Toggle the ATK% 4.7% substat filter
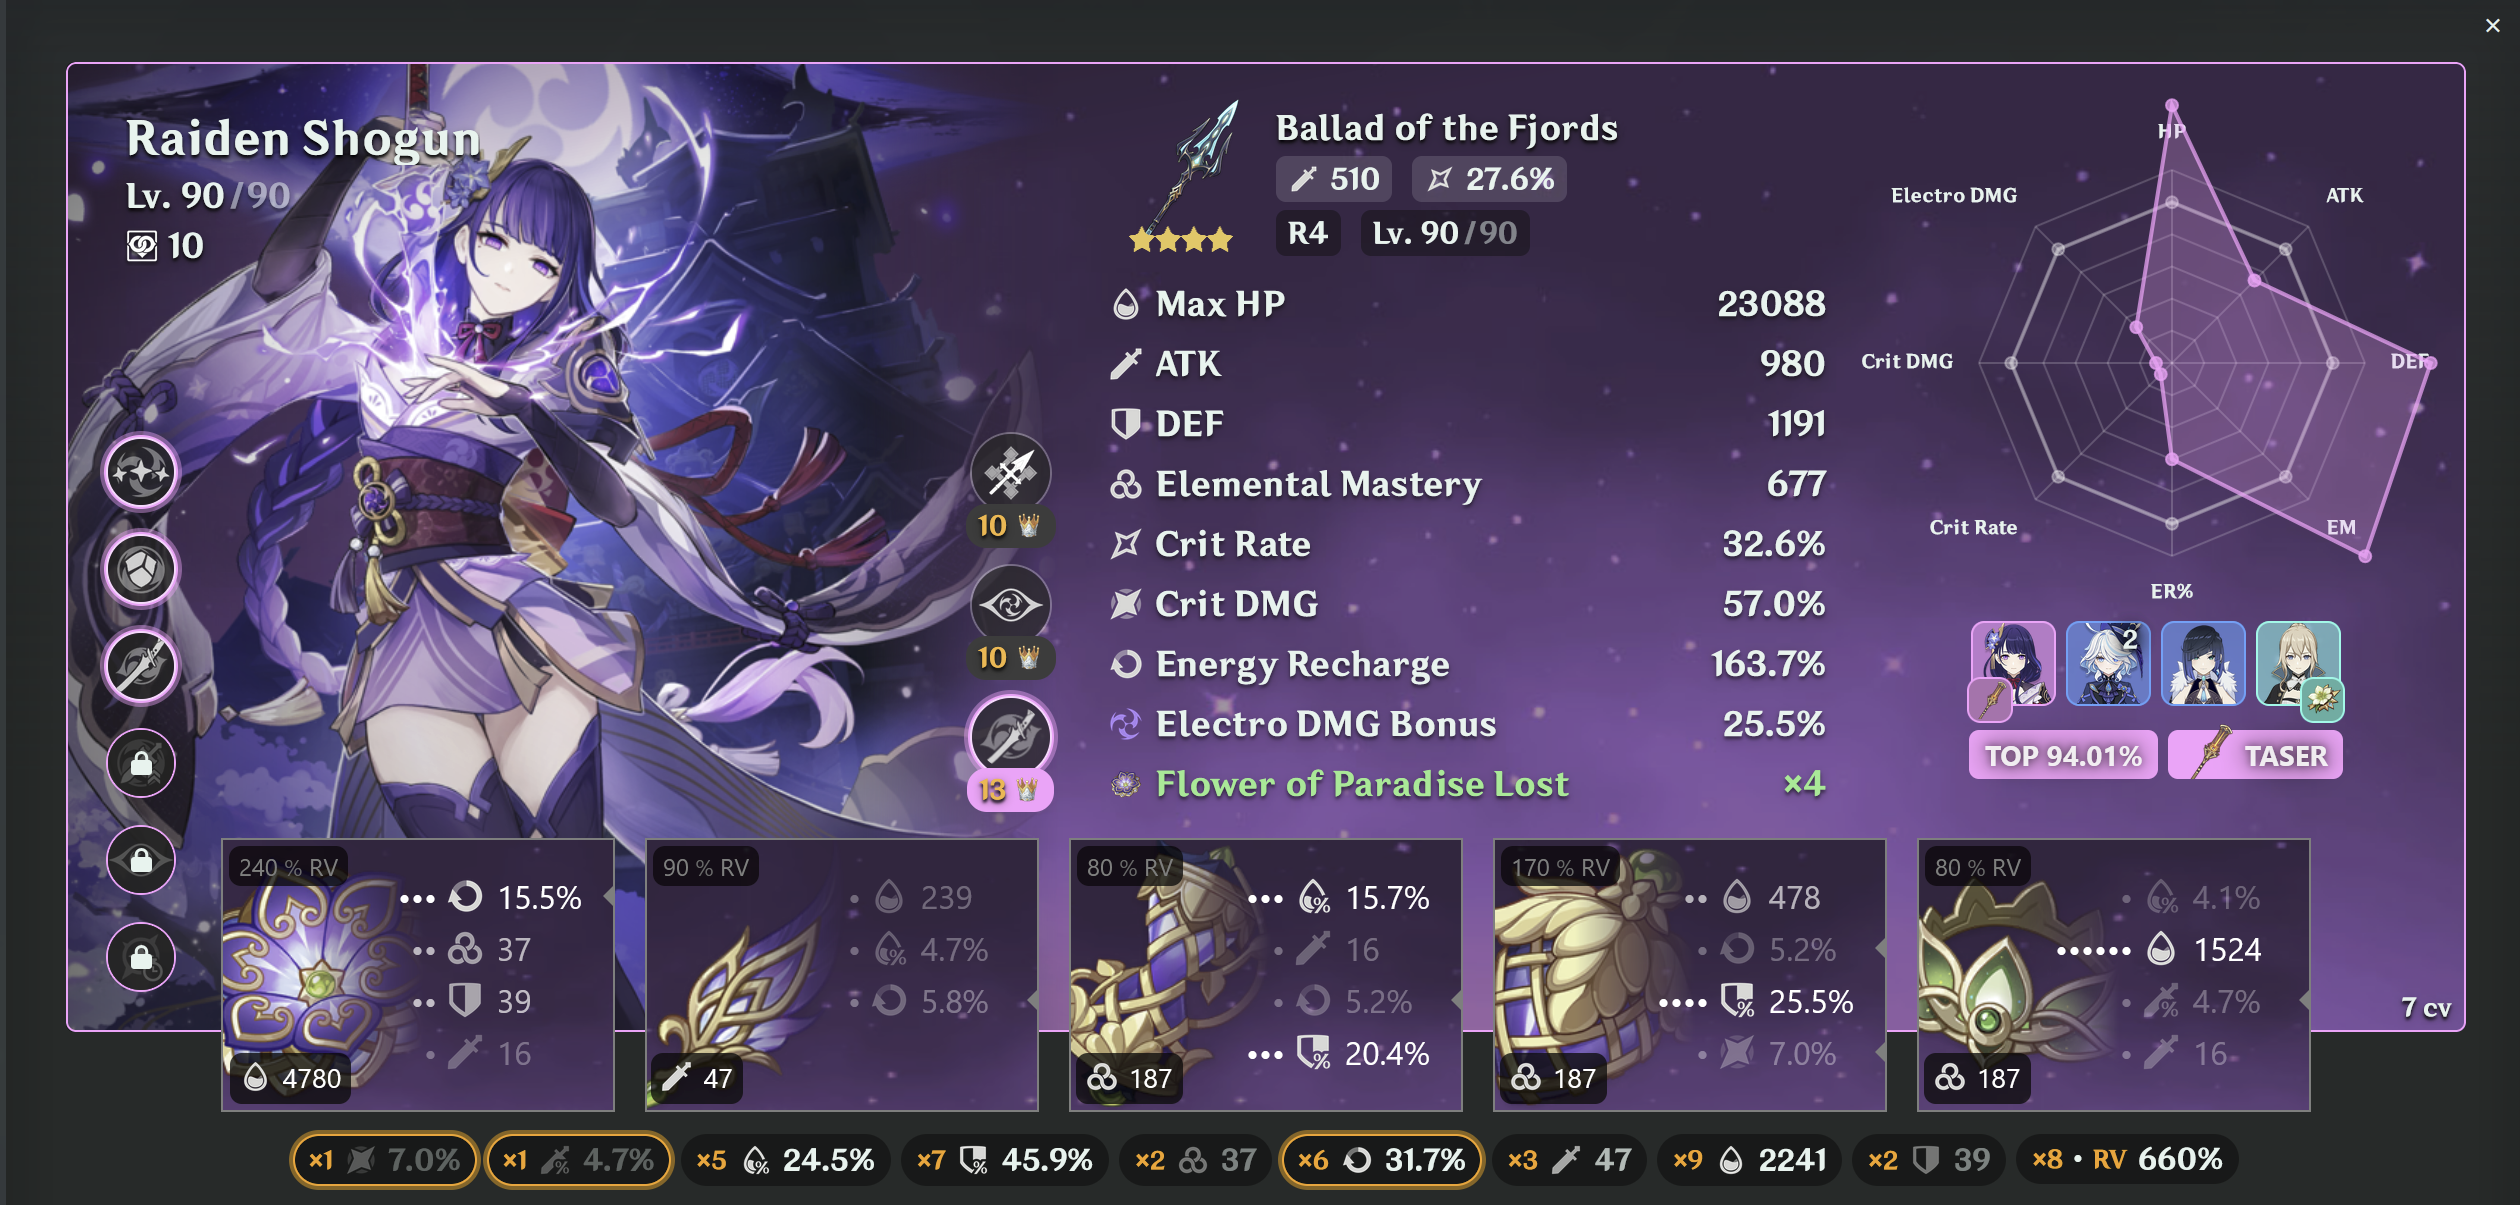The height and width of the screenshot is (1205, 2520). 579,1160
